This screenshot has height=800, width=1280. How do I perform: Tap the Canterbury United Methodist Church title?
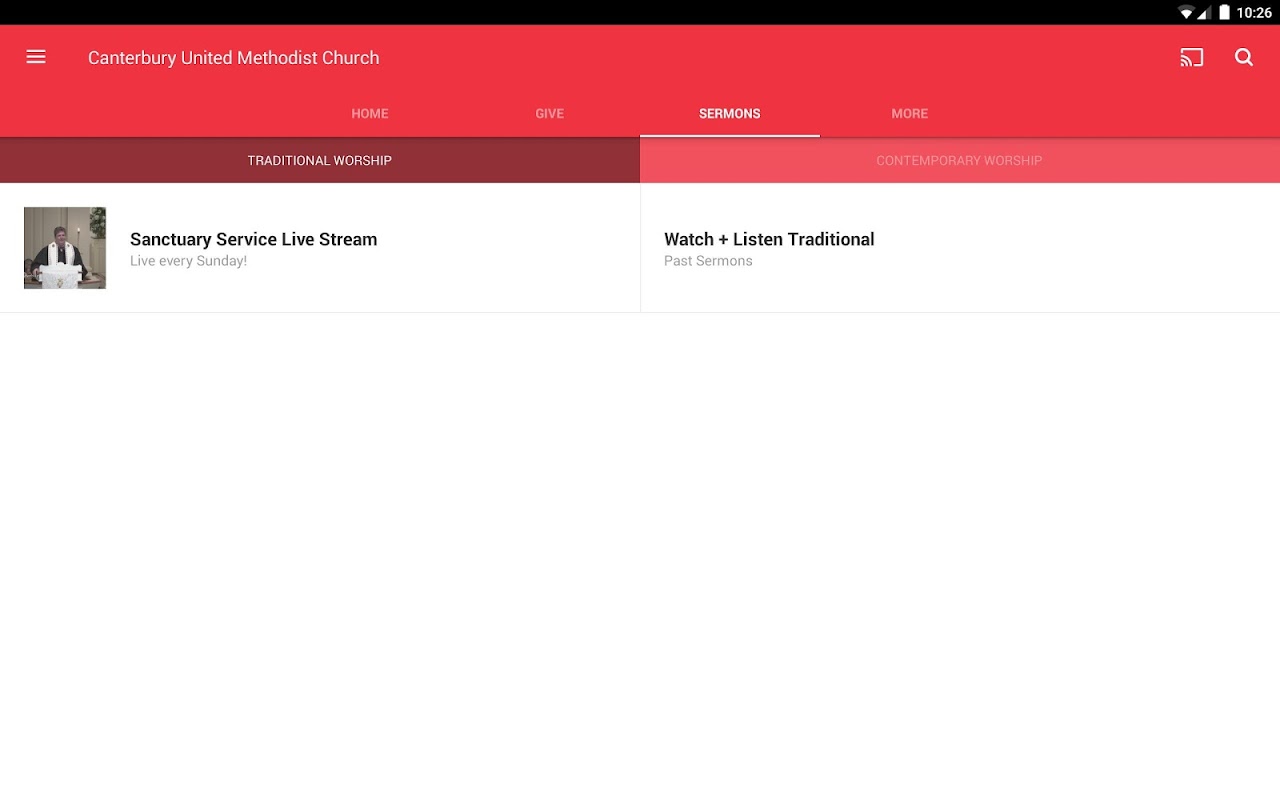tap(234, 58)
